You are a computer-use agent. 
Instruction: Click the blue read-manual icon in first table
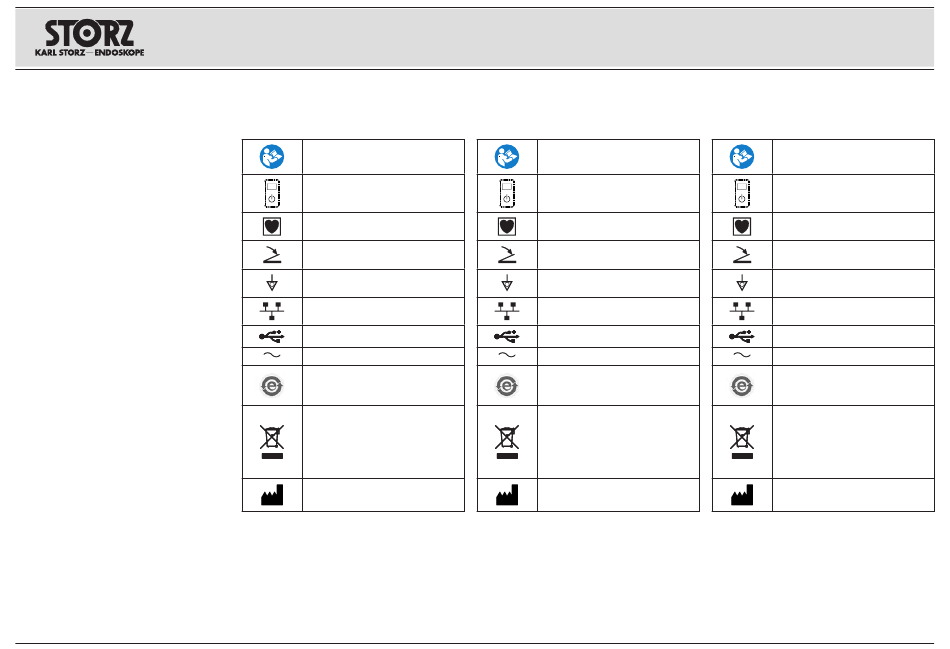pos(272,157)
